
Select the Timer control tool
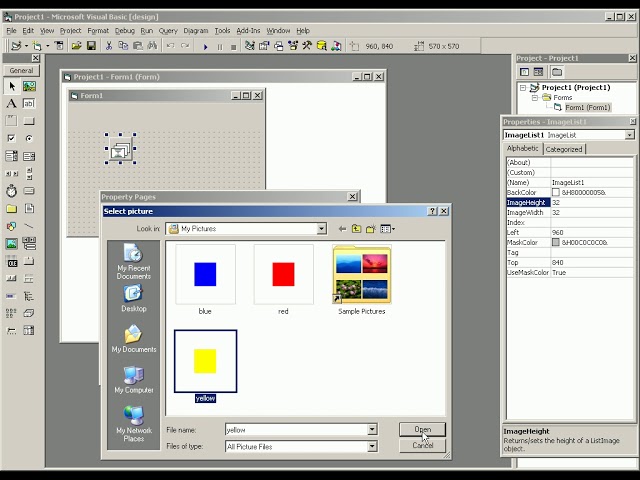tap(11, 191)
